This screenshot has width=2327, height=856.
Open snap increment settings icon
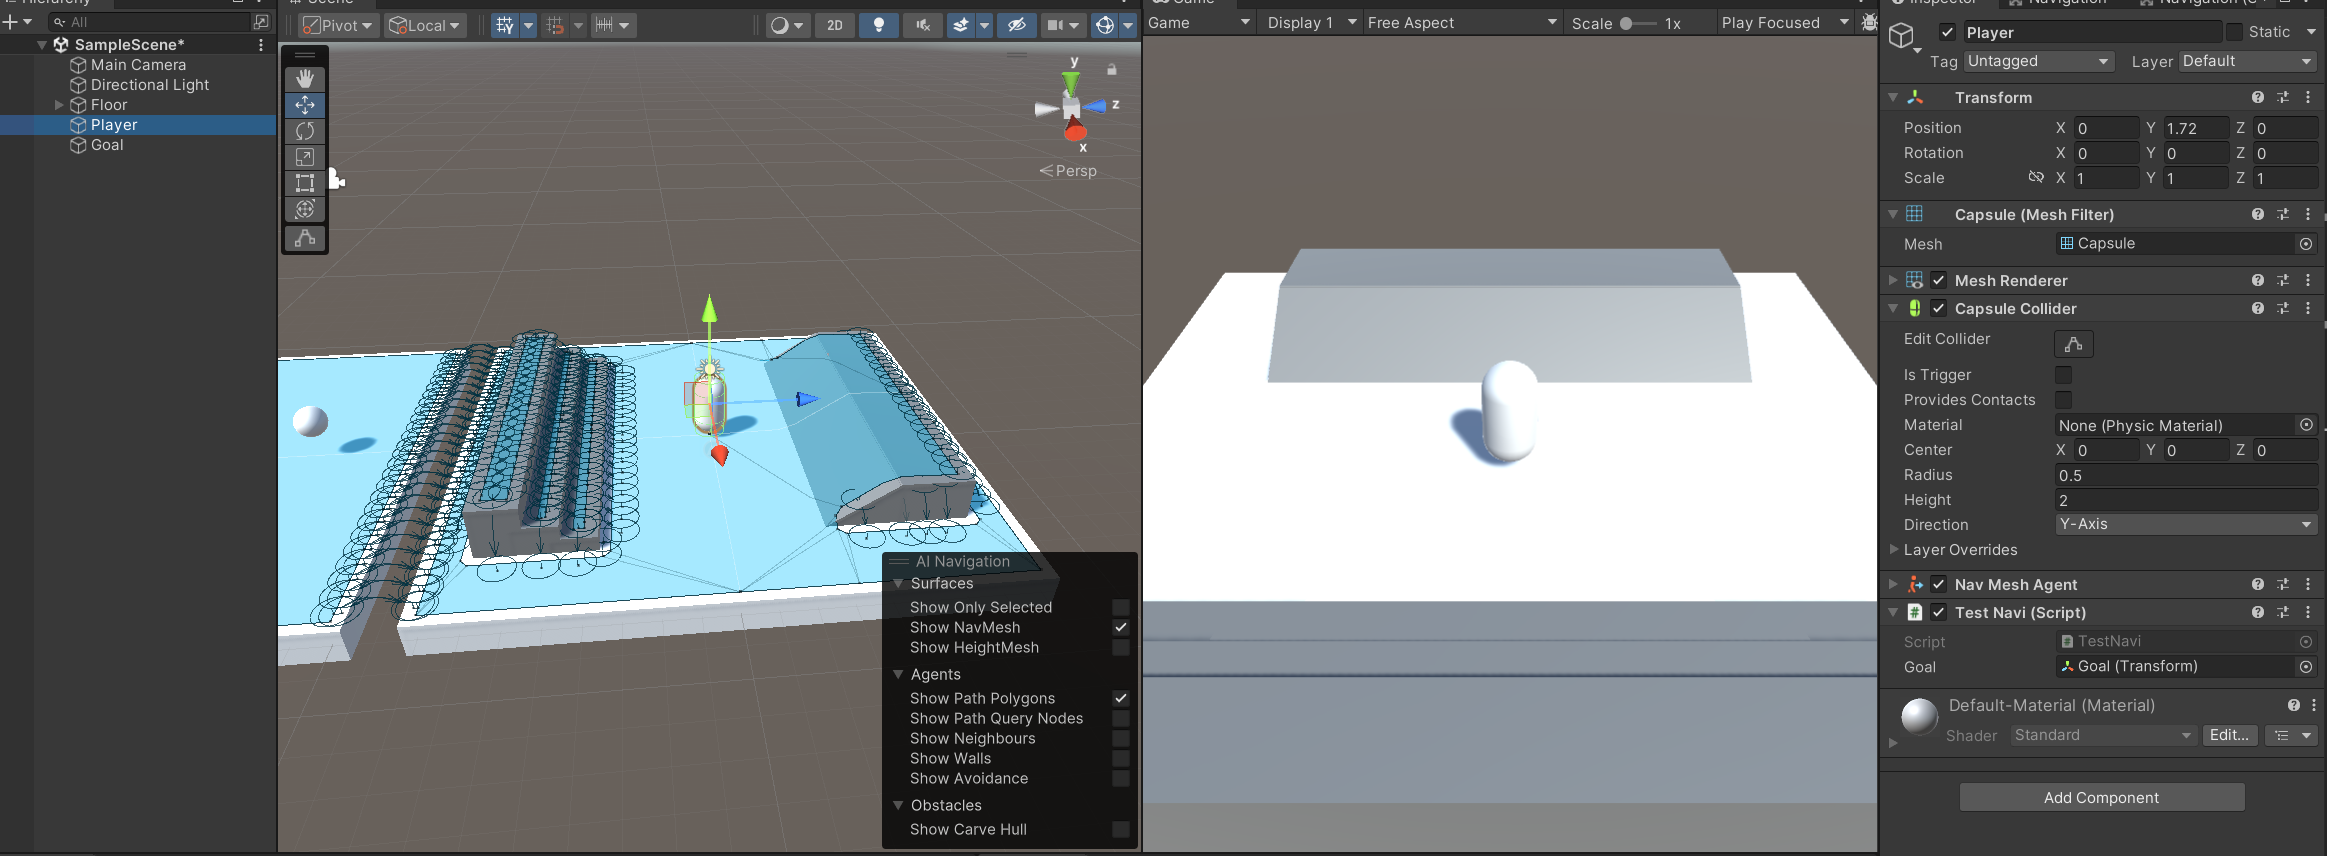[604, 25]
